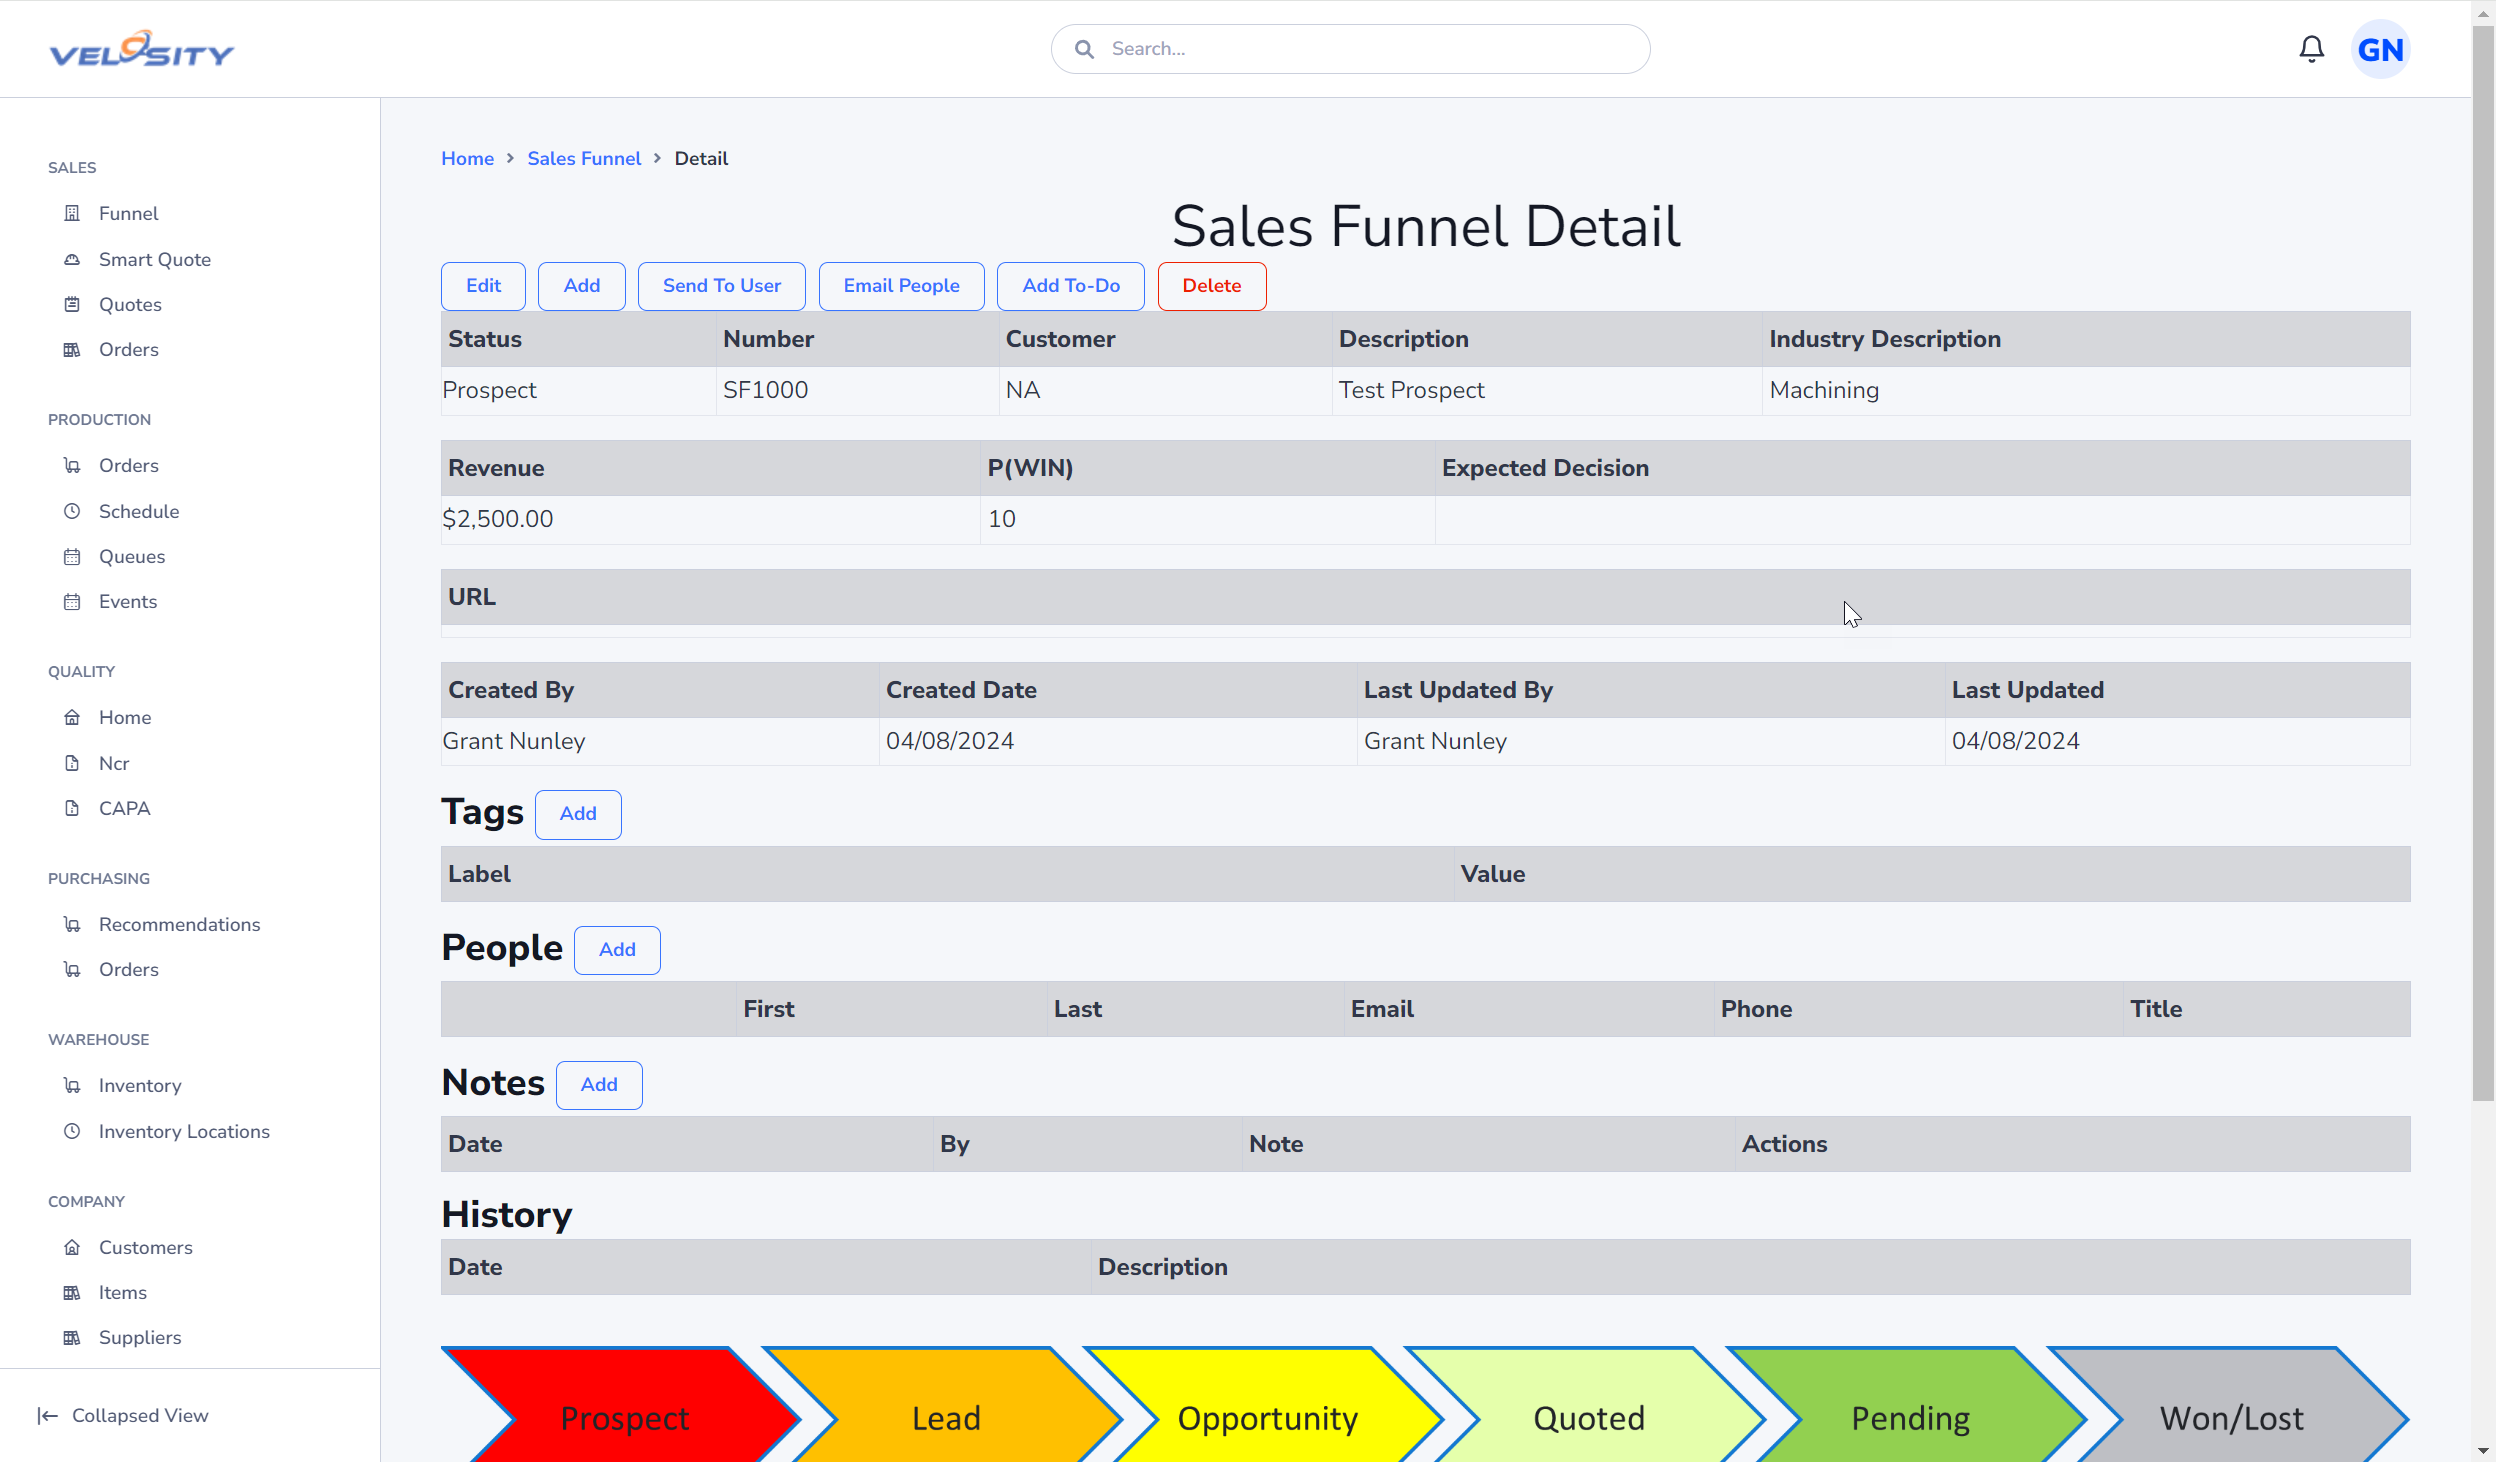Image resolution: width=2496 pixels, height=1462 pixels.
Task: Click the top Add button beside Edit
Action: pos(582,286)
